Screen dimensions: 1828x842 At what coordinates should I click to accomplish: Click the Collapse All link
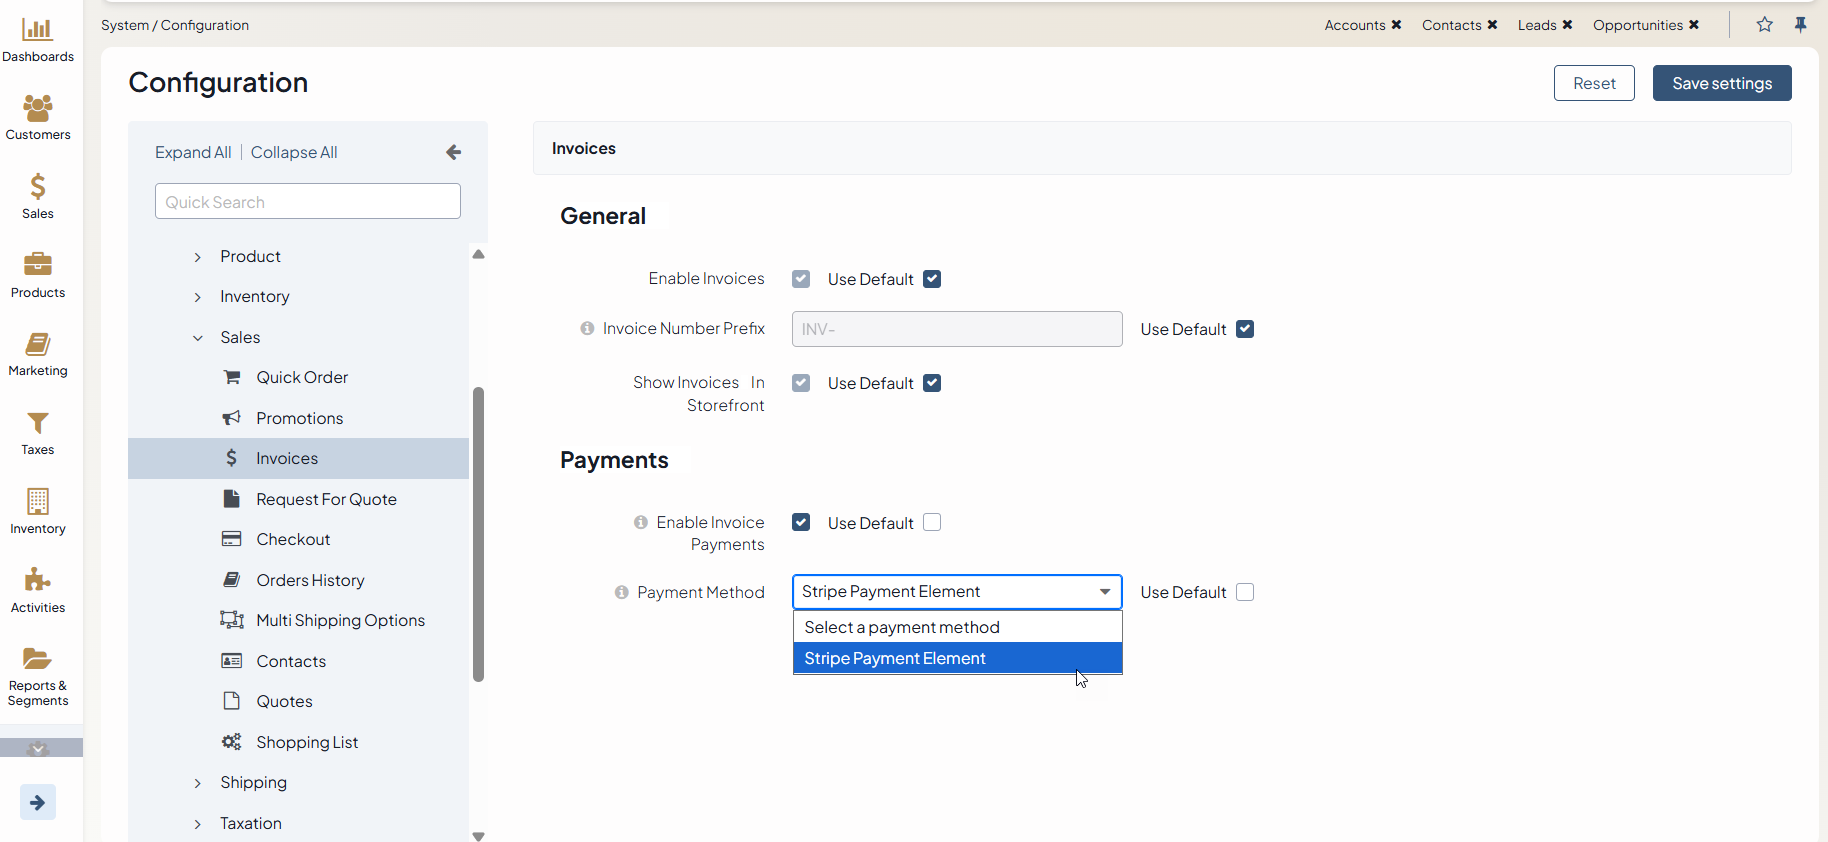pos(294,152)
